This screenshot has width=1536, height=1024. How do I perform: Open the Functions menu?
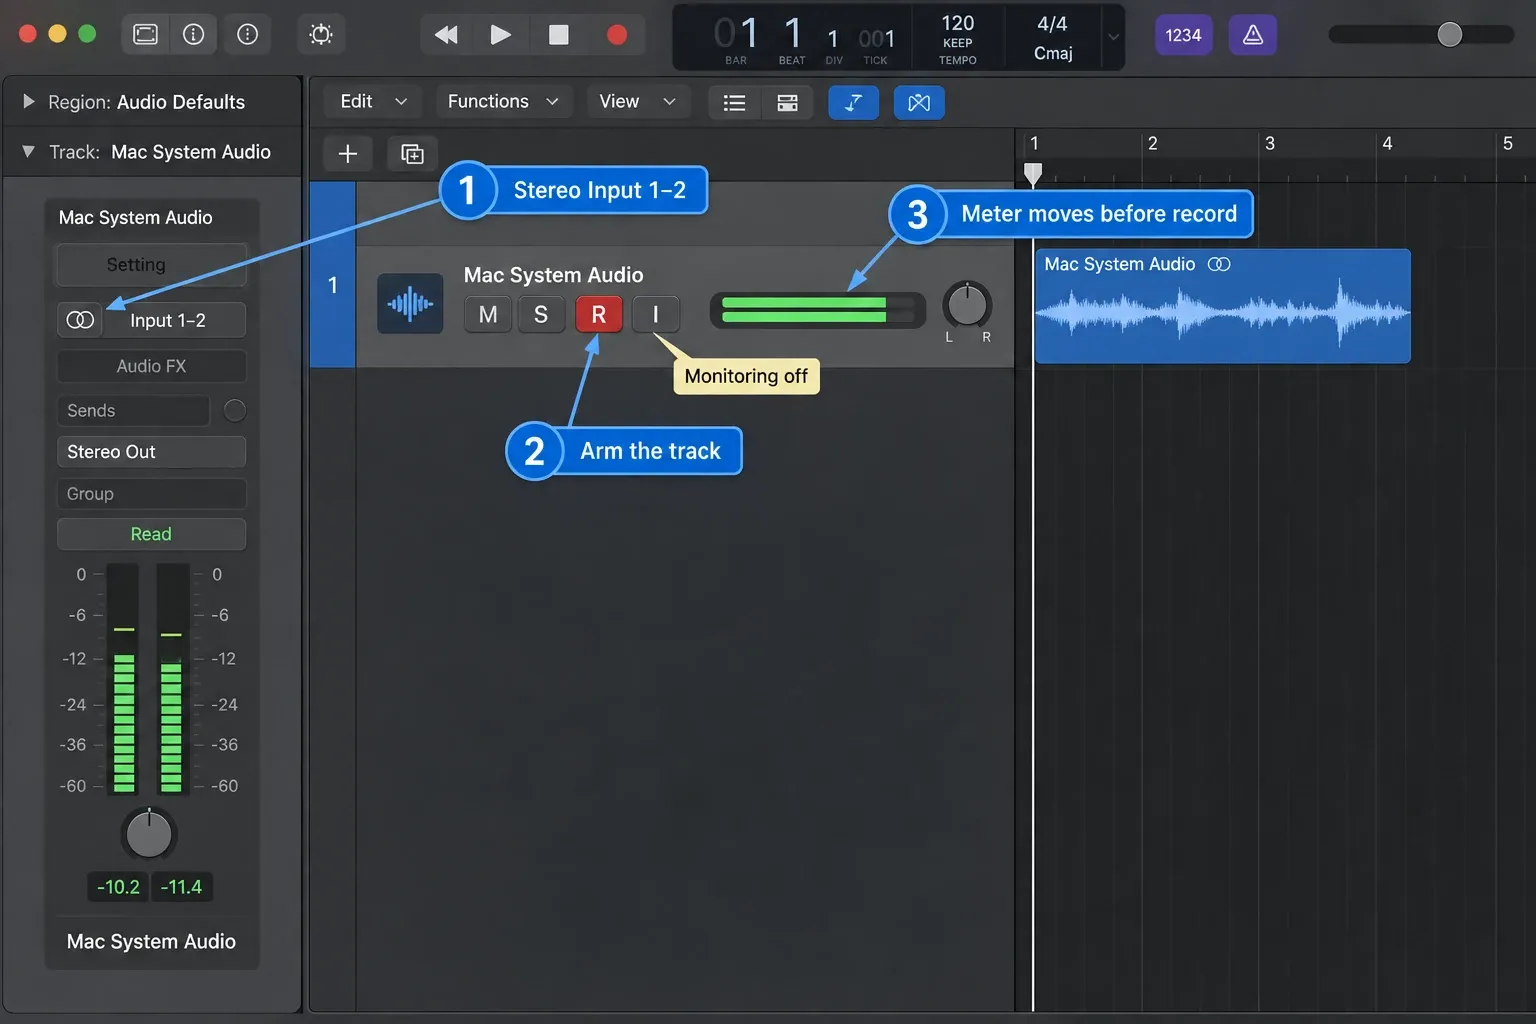coord(503,102)
